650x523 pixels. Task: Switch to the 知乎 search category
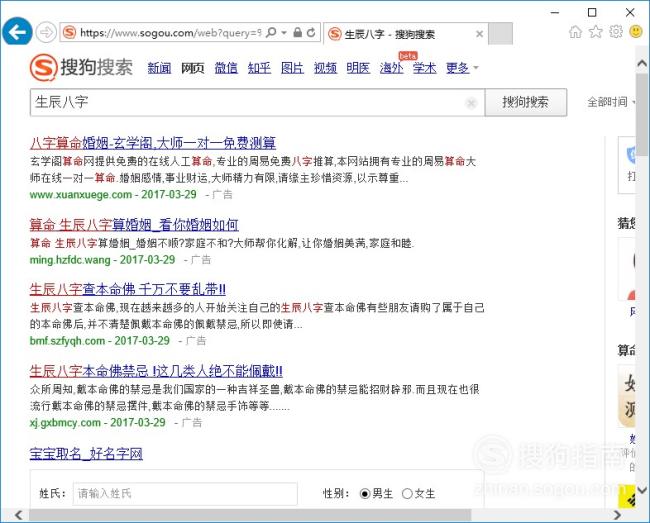[x=259, y=68]
